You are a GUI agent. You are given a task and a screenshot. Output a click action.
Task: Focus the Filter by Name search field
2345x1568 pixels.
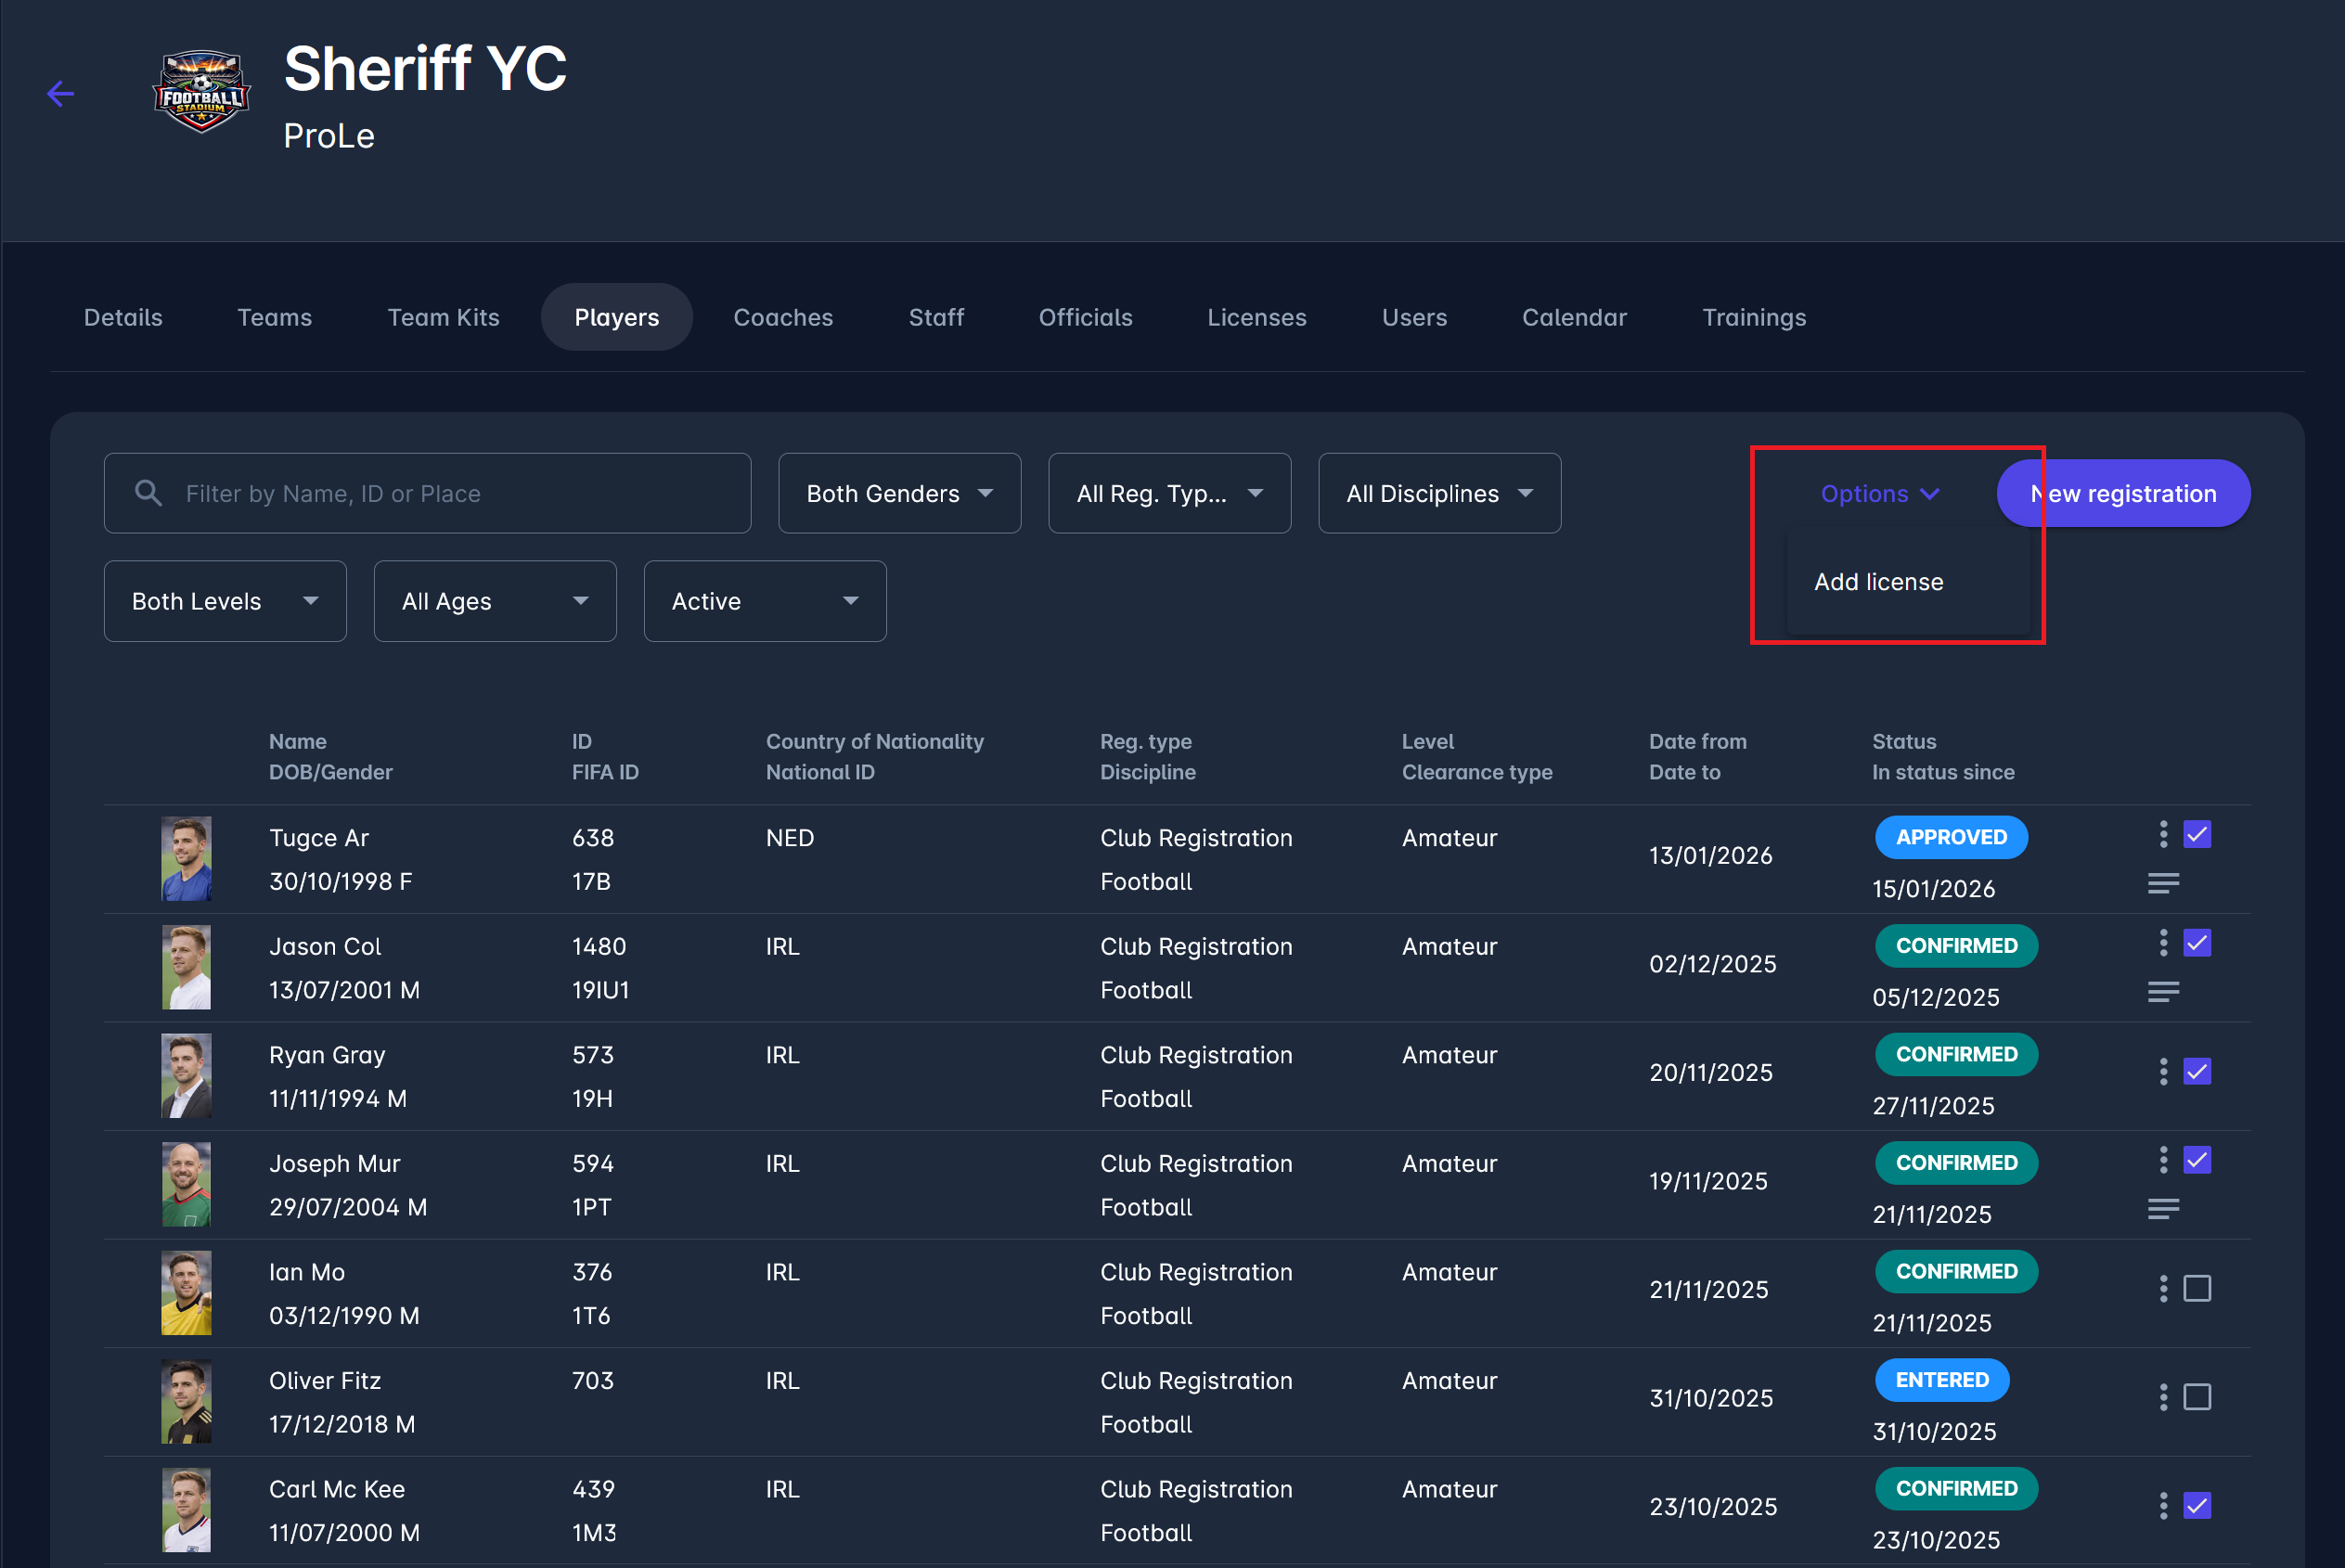[x=450, y=493]
